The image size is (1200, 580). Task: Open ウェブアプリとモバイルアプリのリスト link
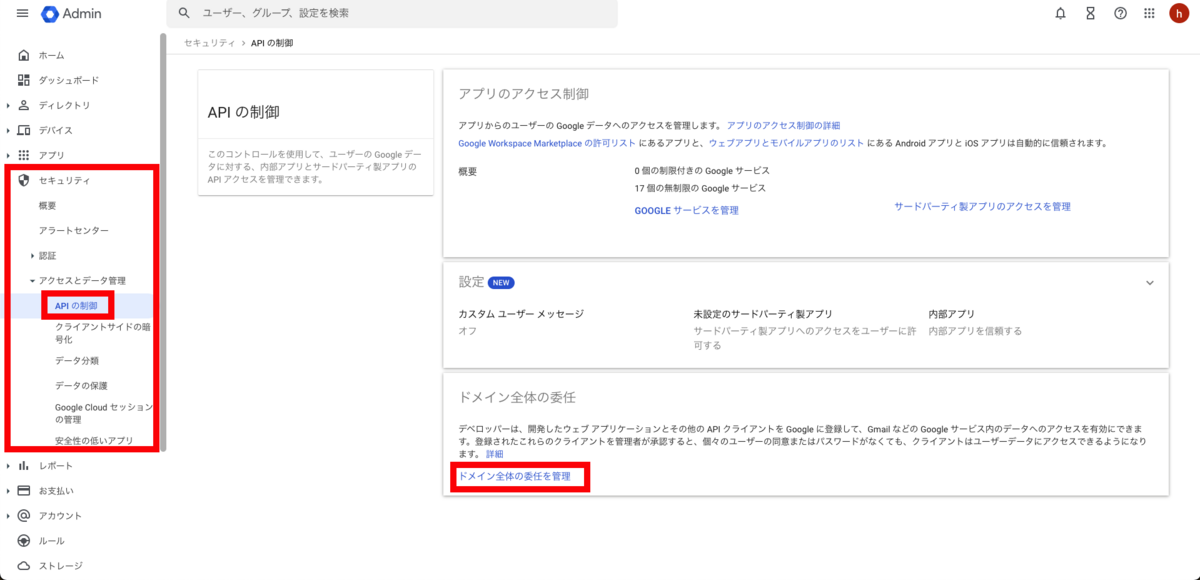pos(787,143)
